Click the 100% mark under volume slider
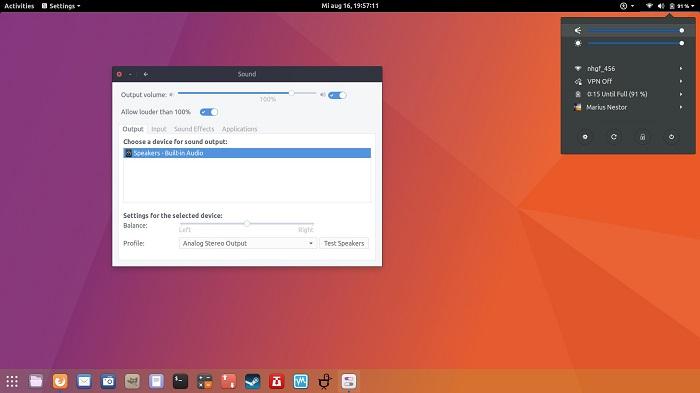 tap(268, 99)
